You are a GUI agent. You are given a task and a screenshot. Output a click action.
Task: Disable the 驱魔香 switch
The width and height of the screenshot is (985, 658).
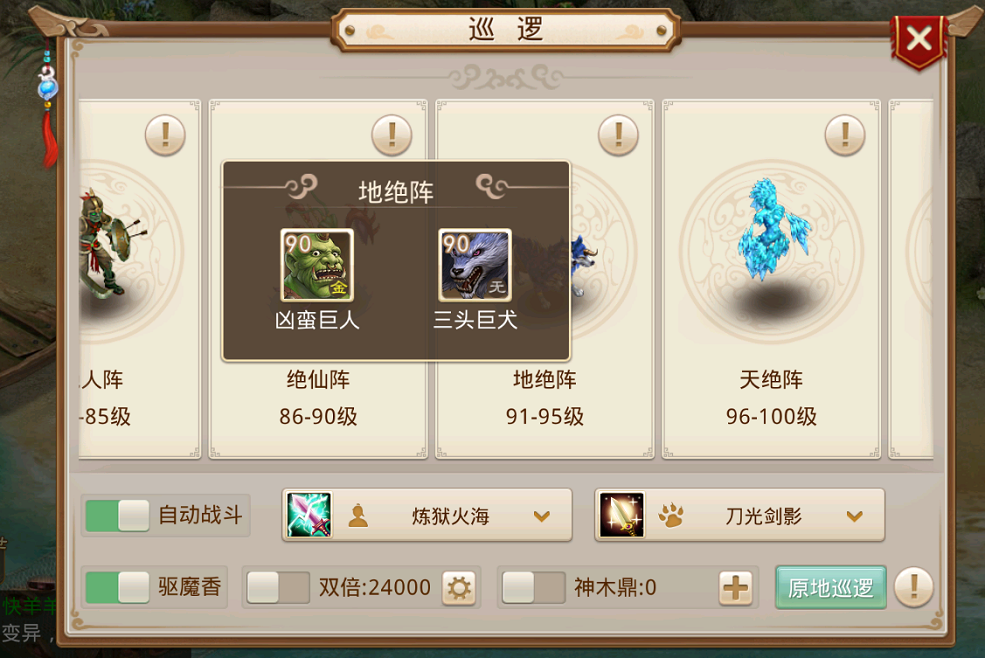point(117,588)
